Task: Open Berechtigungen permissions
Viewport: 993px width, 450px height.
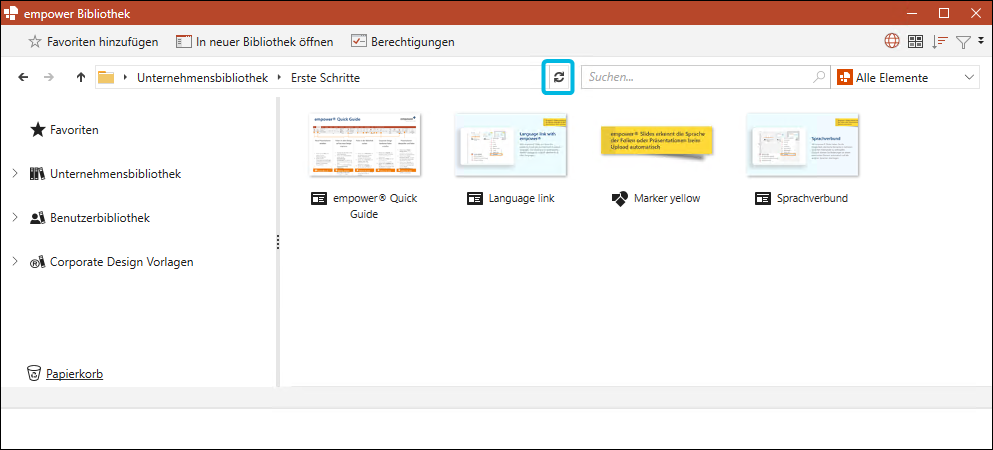Action: 403,42
